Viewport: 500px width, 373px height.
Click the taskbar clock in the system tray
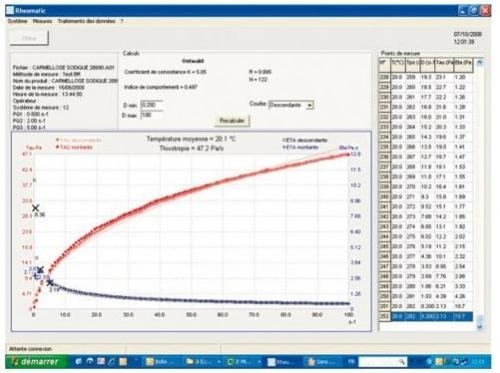coord(477,361)
